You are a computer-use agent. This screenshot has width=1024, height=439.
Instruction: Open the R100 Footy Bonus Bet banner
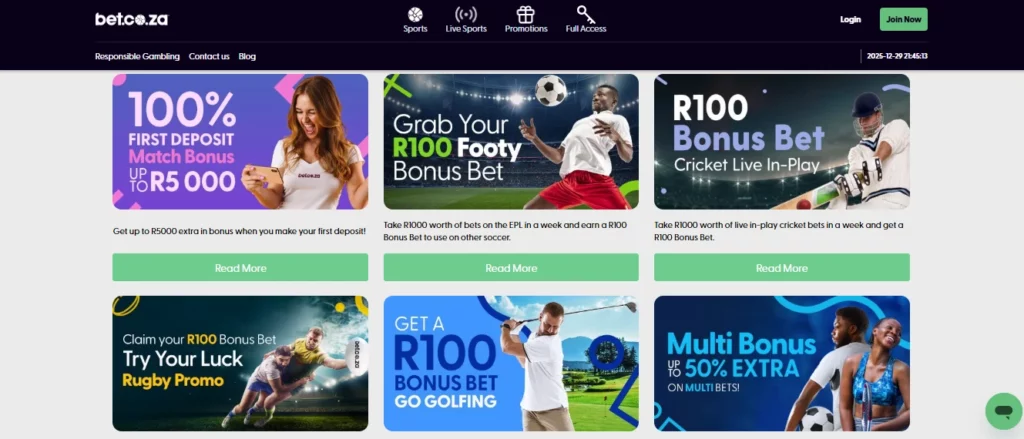click(x=511, y=142)
